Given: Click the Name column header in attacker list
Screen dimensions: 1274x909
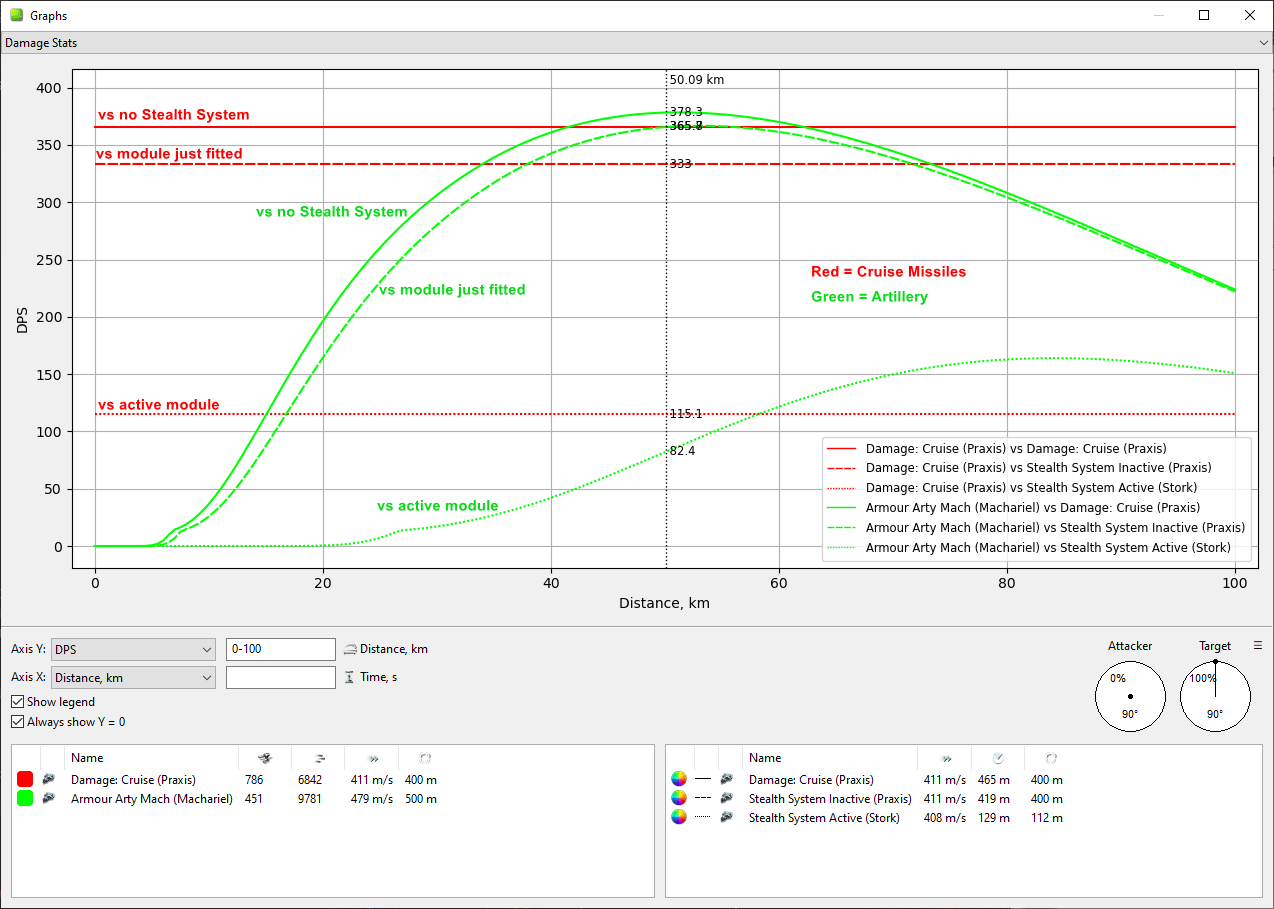Looking at the screenshot, I should [x=87, y=758].
